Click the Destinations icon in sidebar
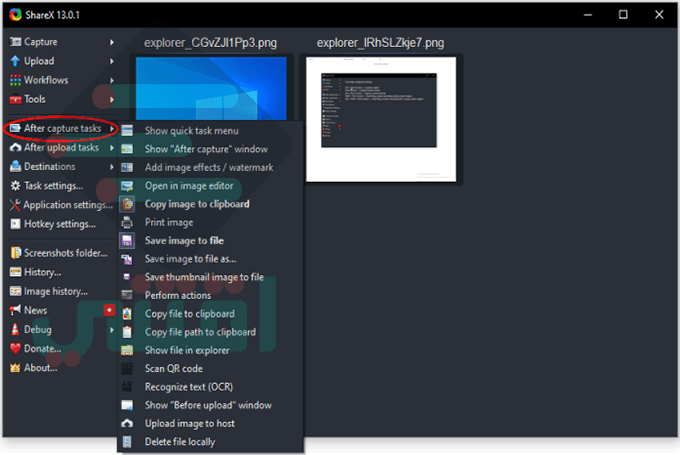Image resolution: width=680 pixels, height=455 pixels. (15, 167)
